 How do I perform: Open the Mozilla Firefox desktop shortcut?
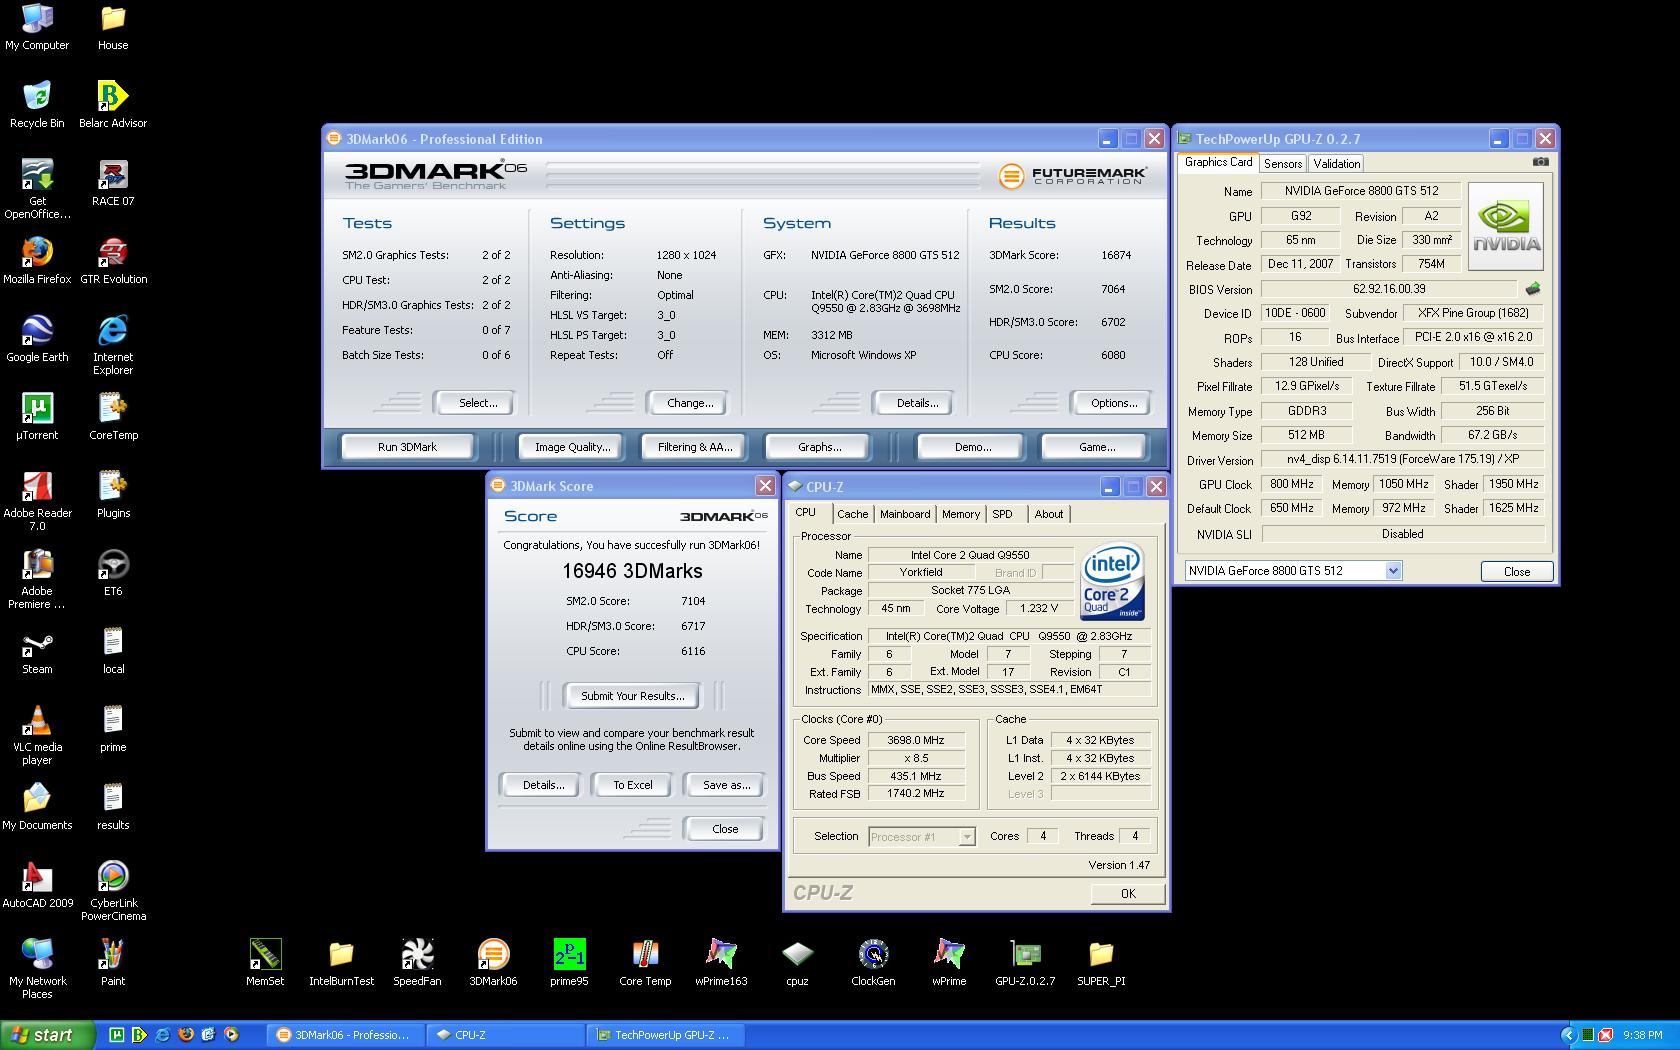37,260
